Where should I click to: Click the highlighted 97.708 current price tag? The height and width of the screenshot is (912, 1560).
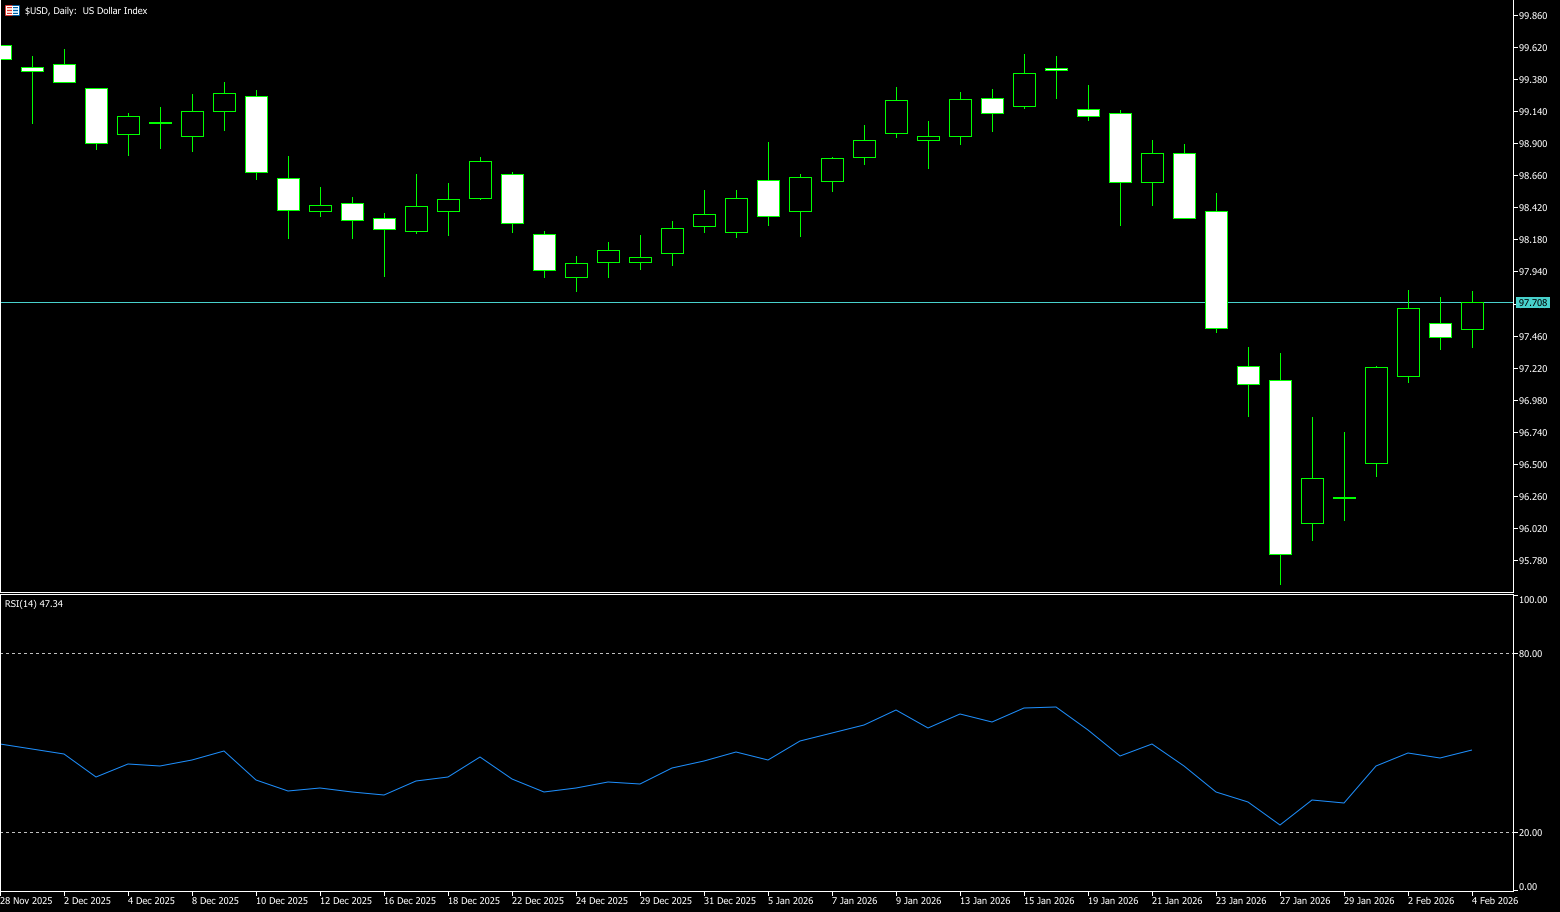click(x=1532, y=302)
